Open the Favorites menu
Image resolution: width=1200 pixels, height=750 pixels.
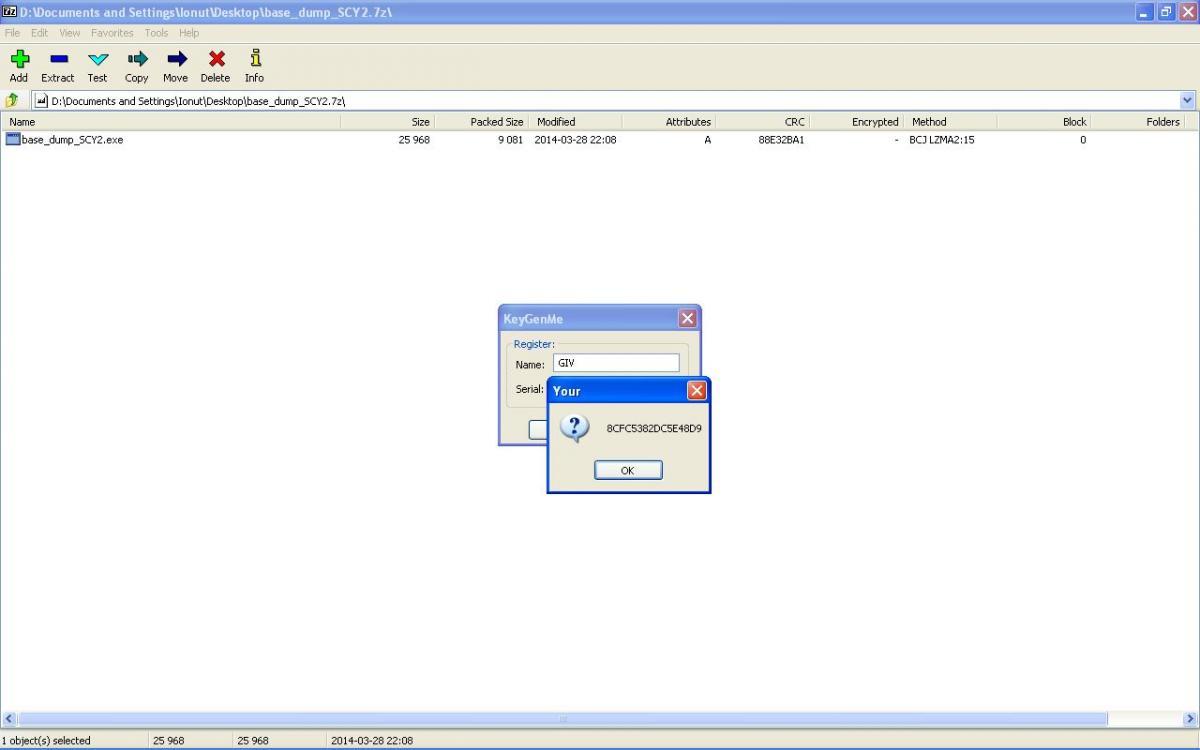coord(112,33)
